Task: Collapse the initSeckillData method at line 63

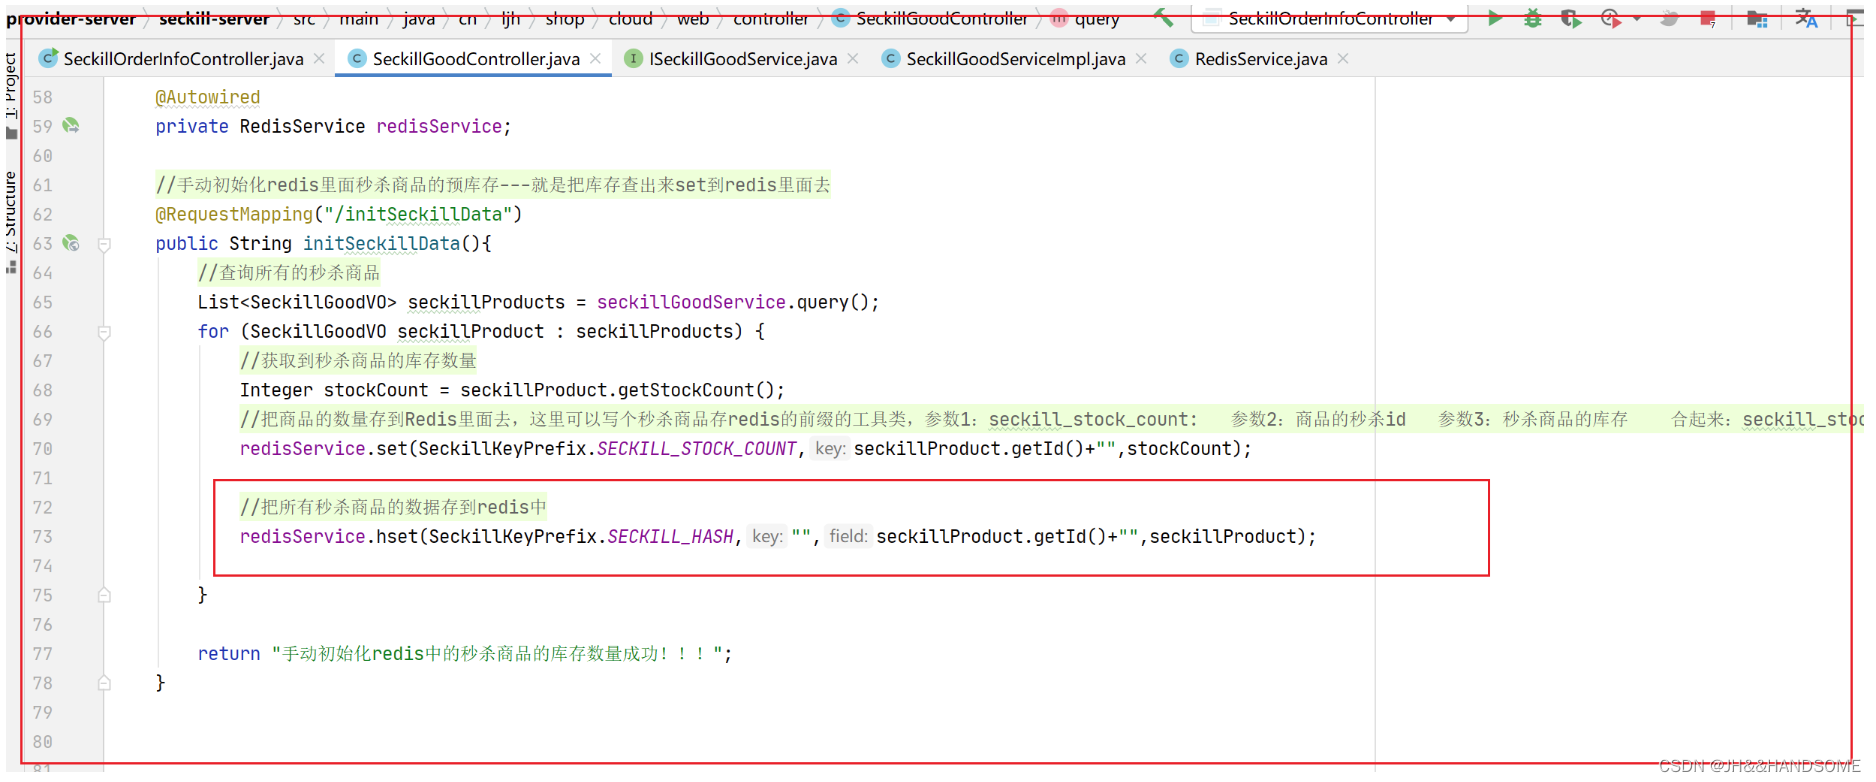Action: pos(104,244)
